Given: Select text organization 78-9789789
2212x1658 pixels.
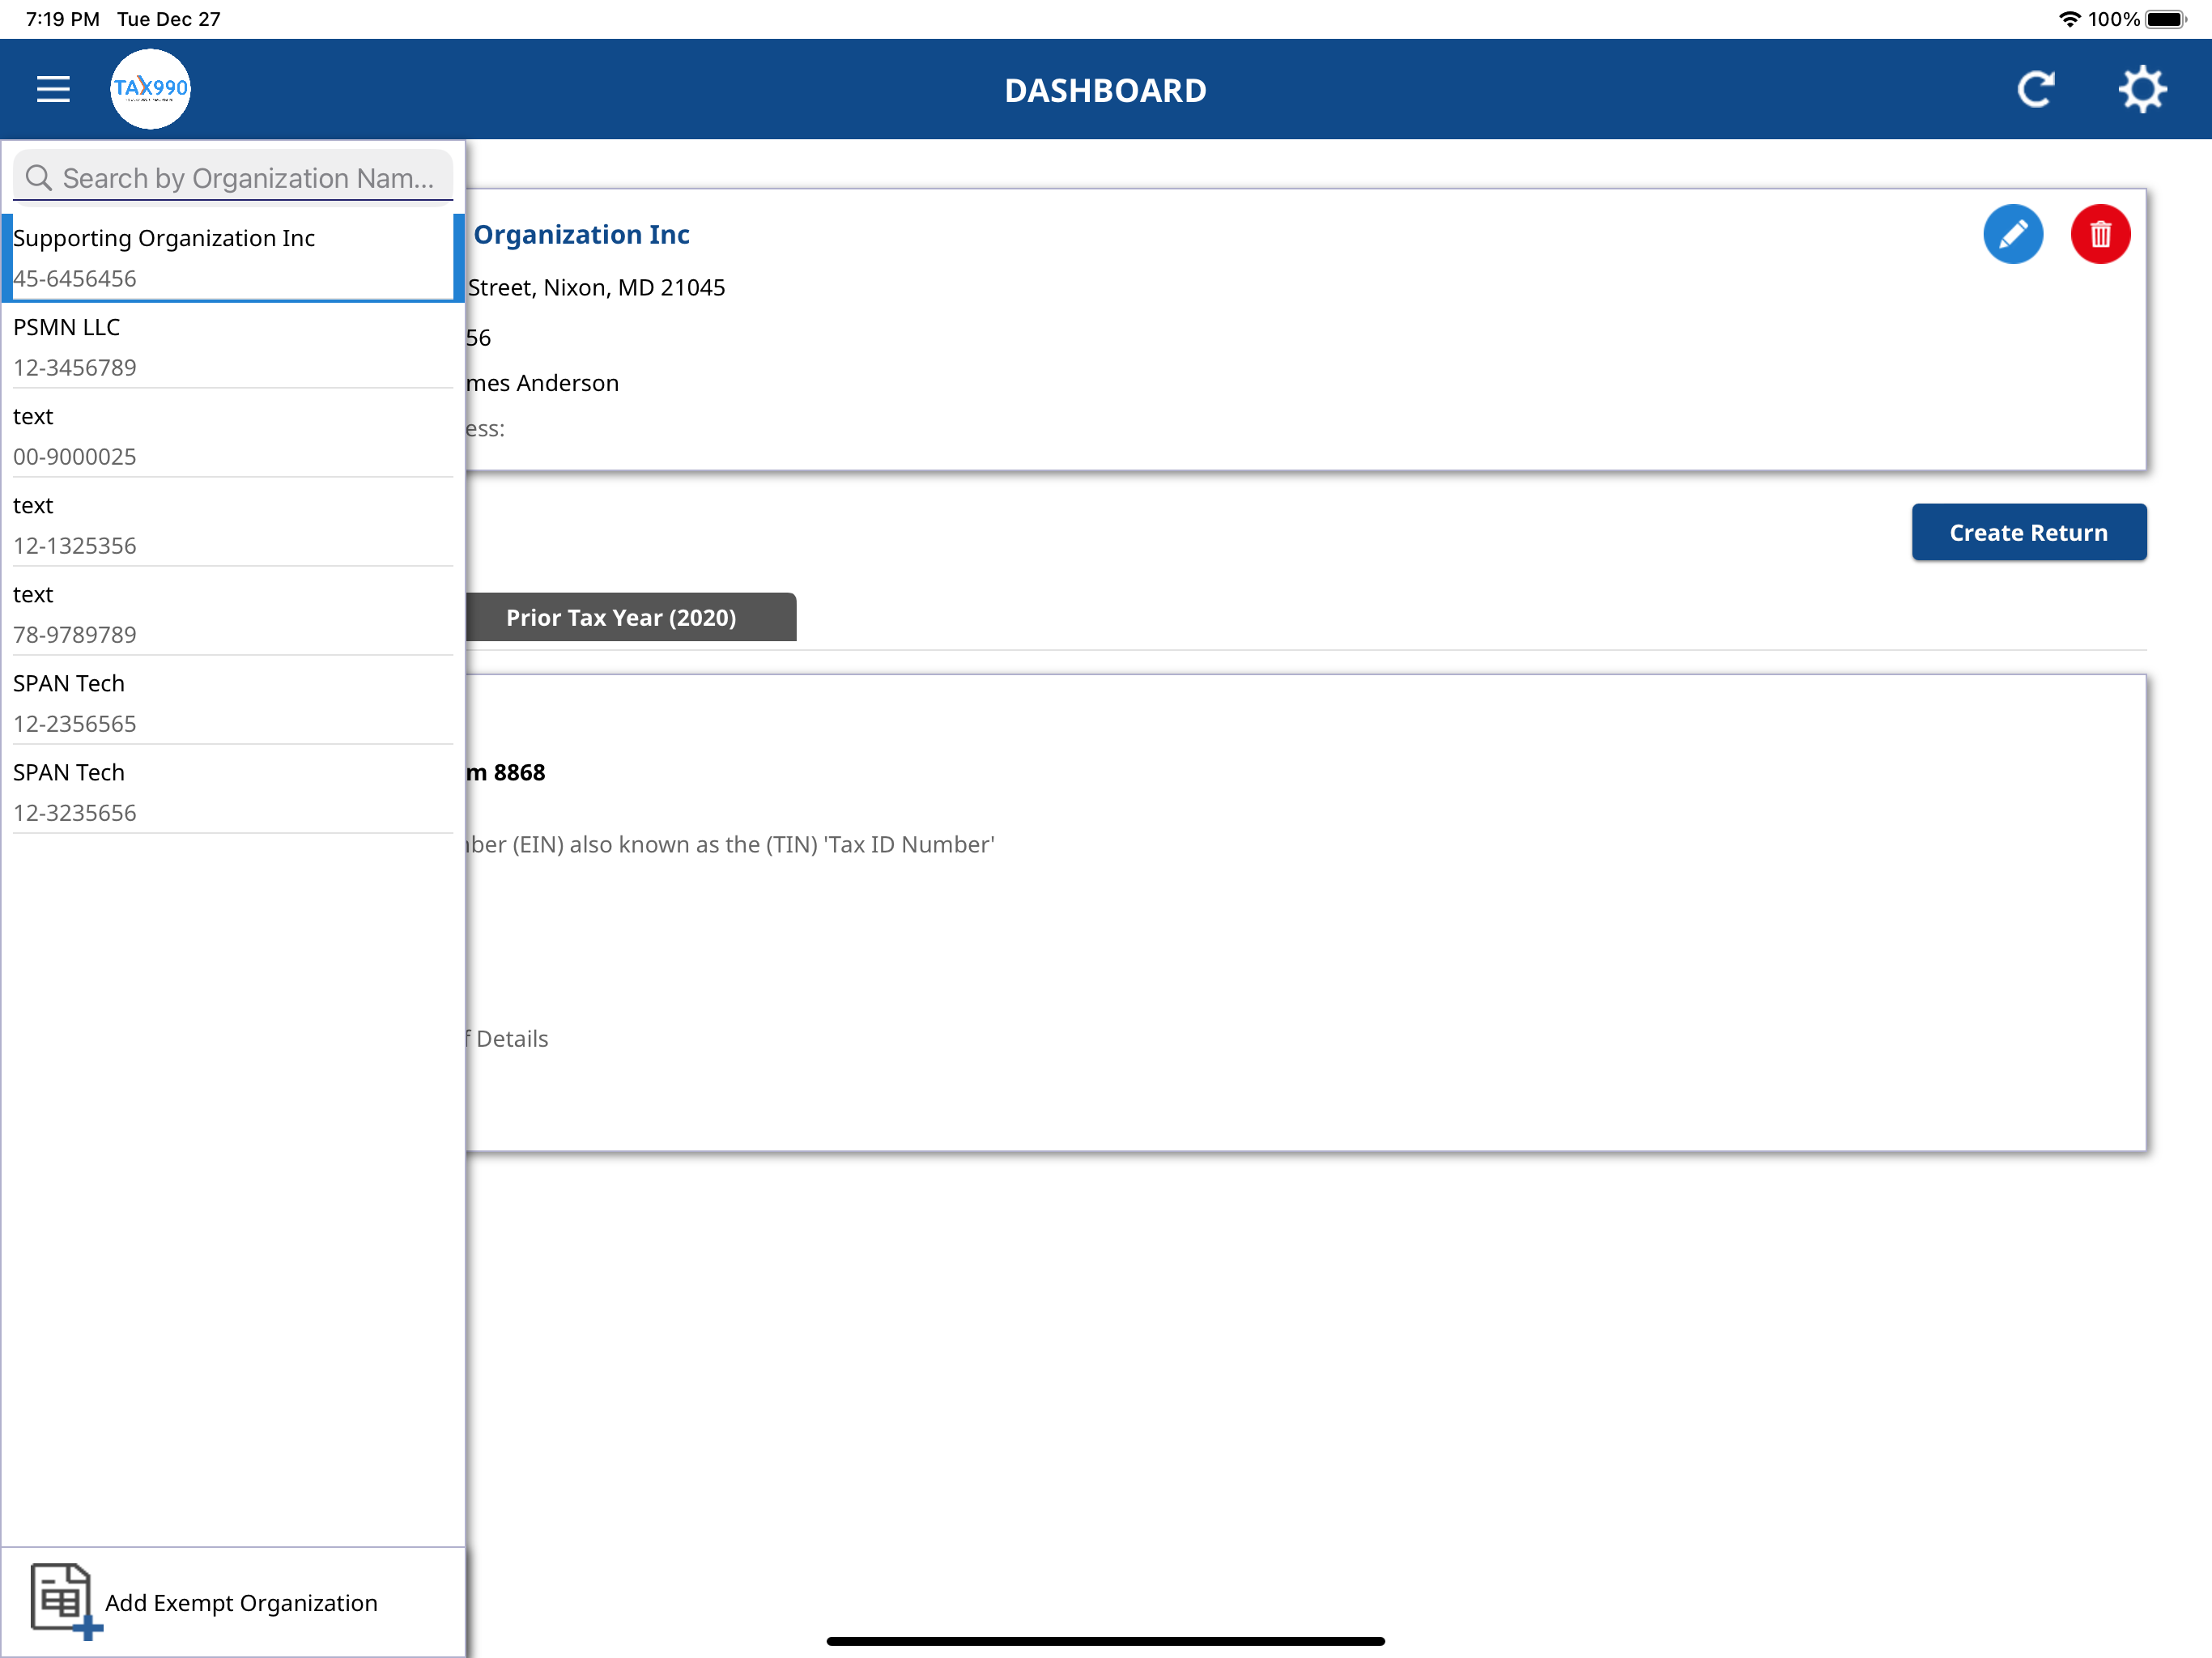Looking at the screenshot, I should [233, 613].
